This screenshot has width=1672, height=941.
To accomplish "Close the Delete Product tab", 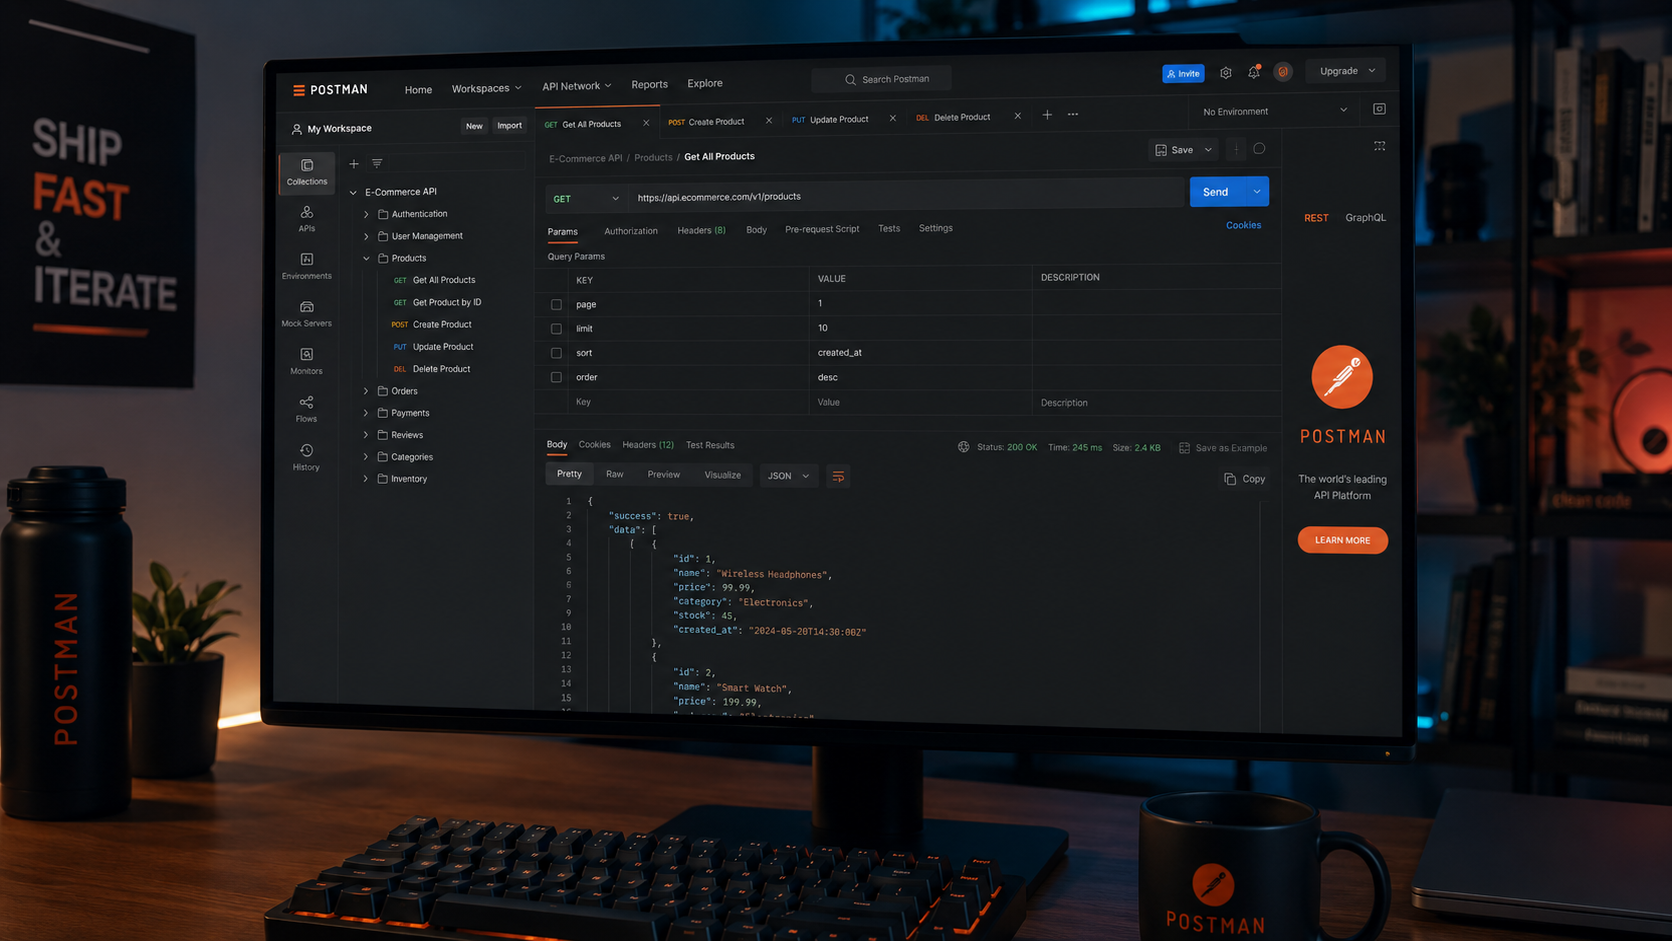I will coord(1018,116).
